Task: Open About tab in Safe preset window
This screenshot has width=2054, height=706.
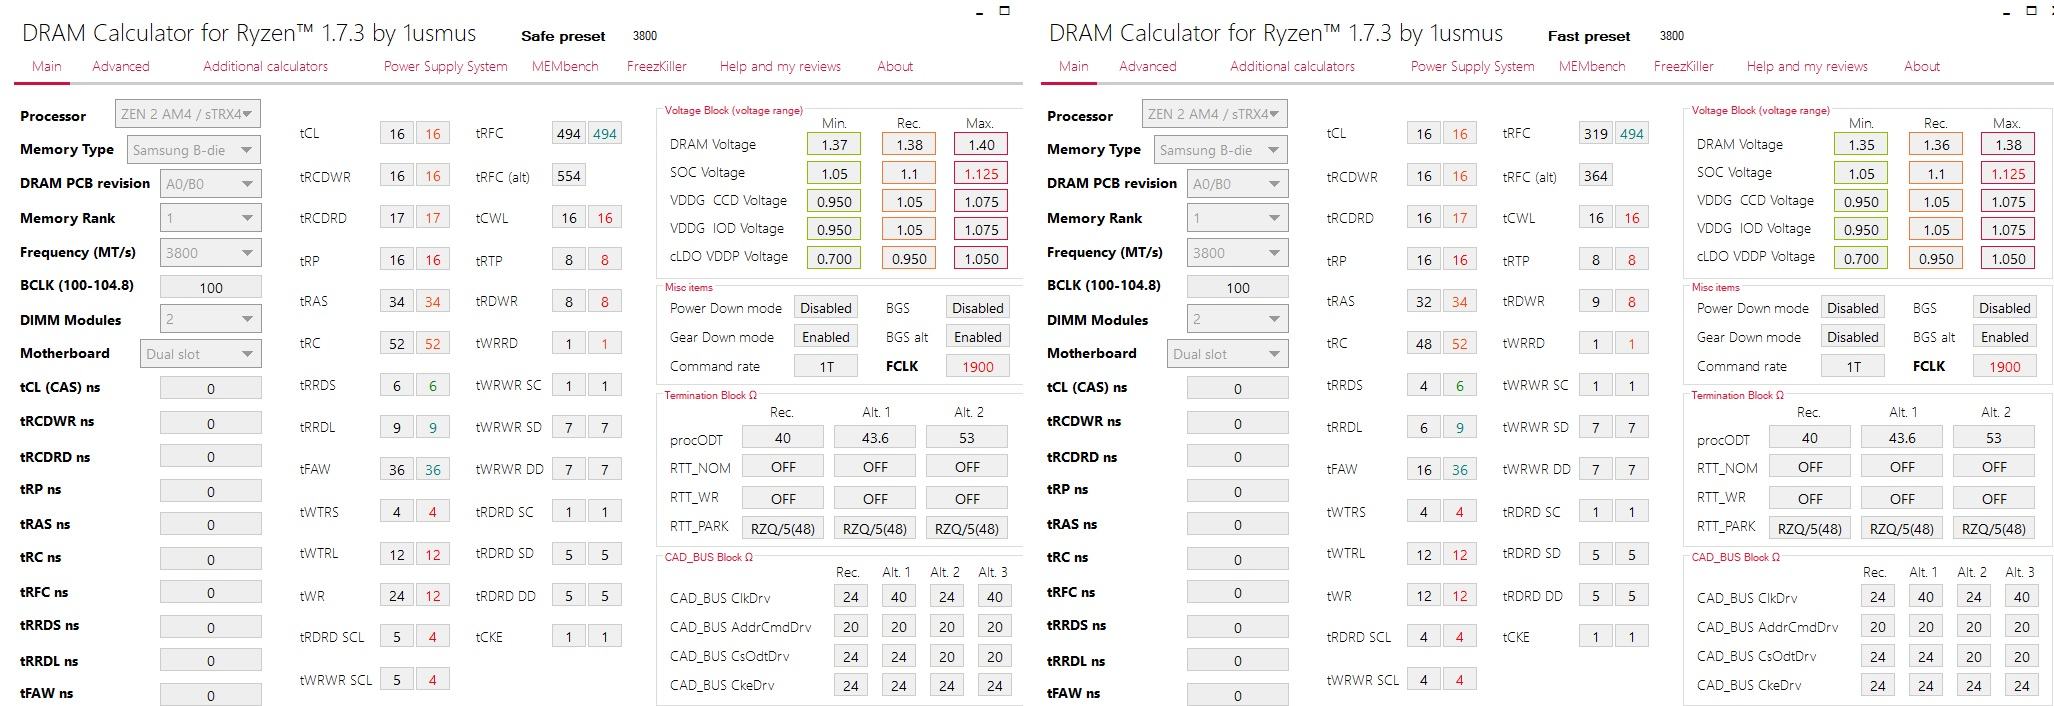Action: pos(895,66)
